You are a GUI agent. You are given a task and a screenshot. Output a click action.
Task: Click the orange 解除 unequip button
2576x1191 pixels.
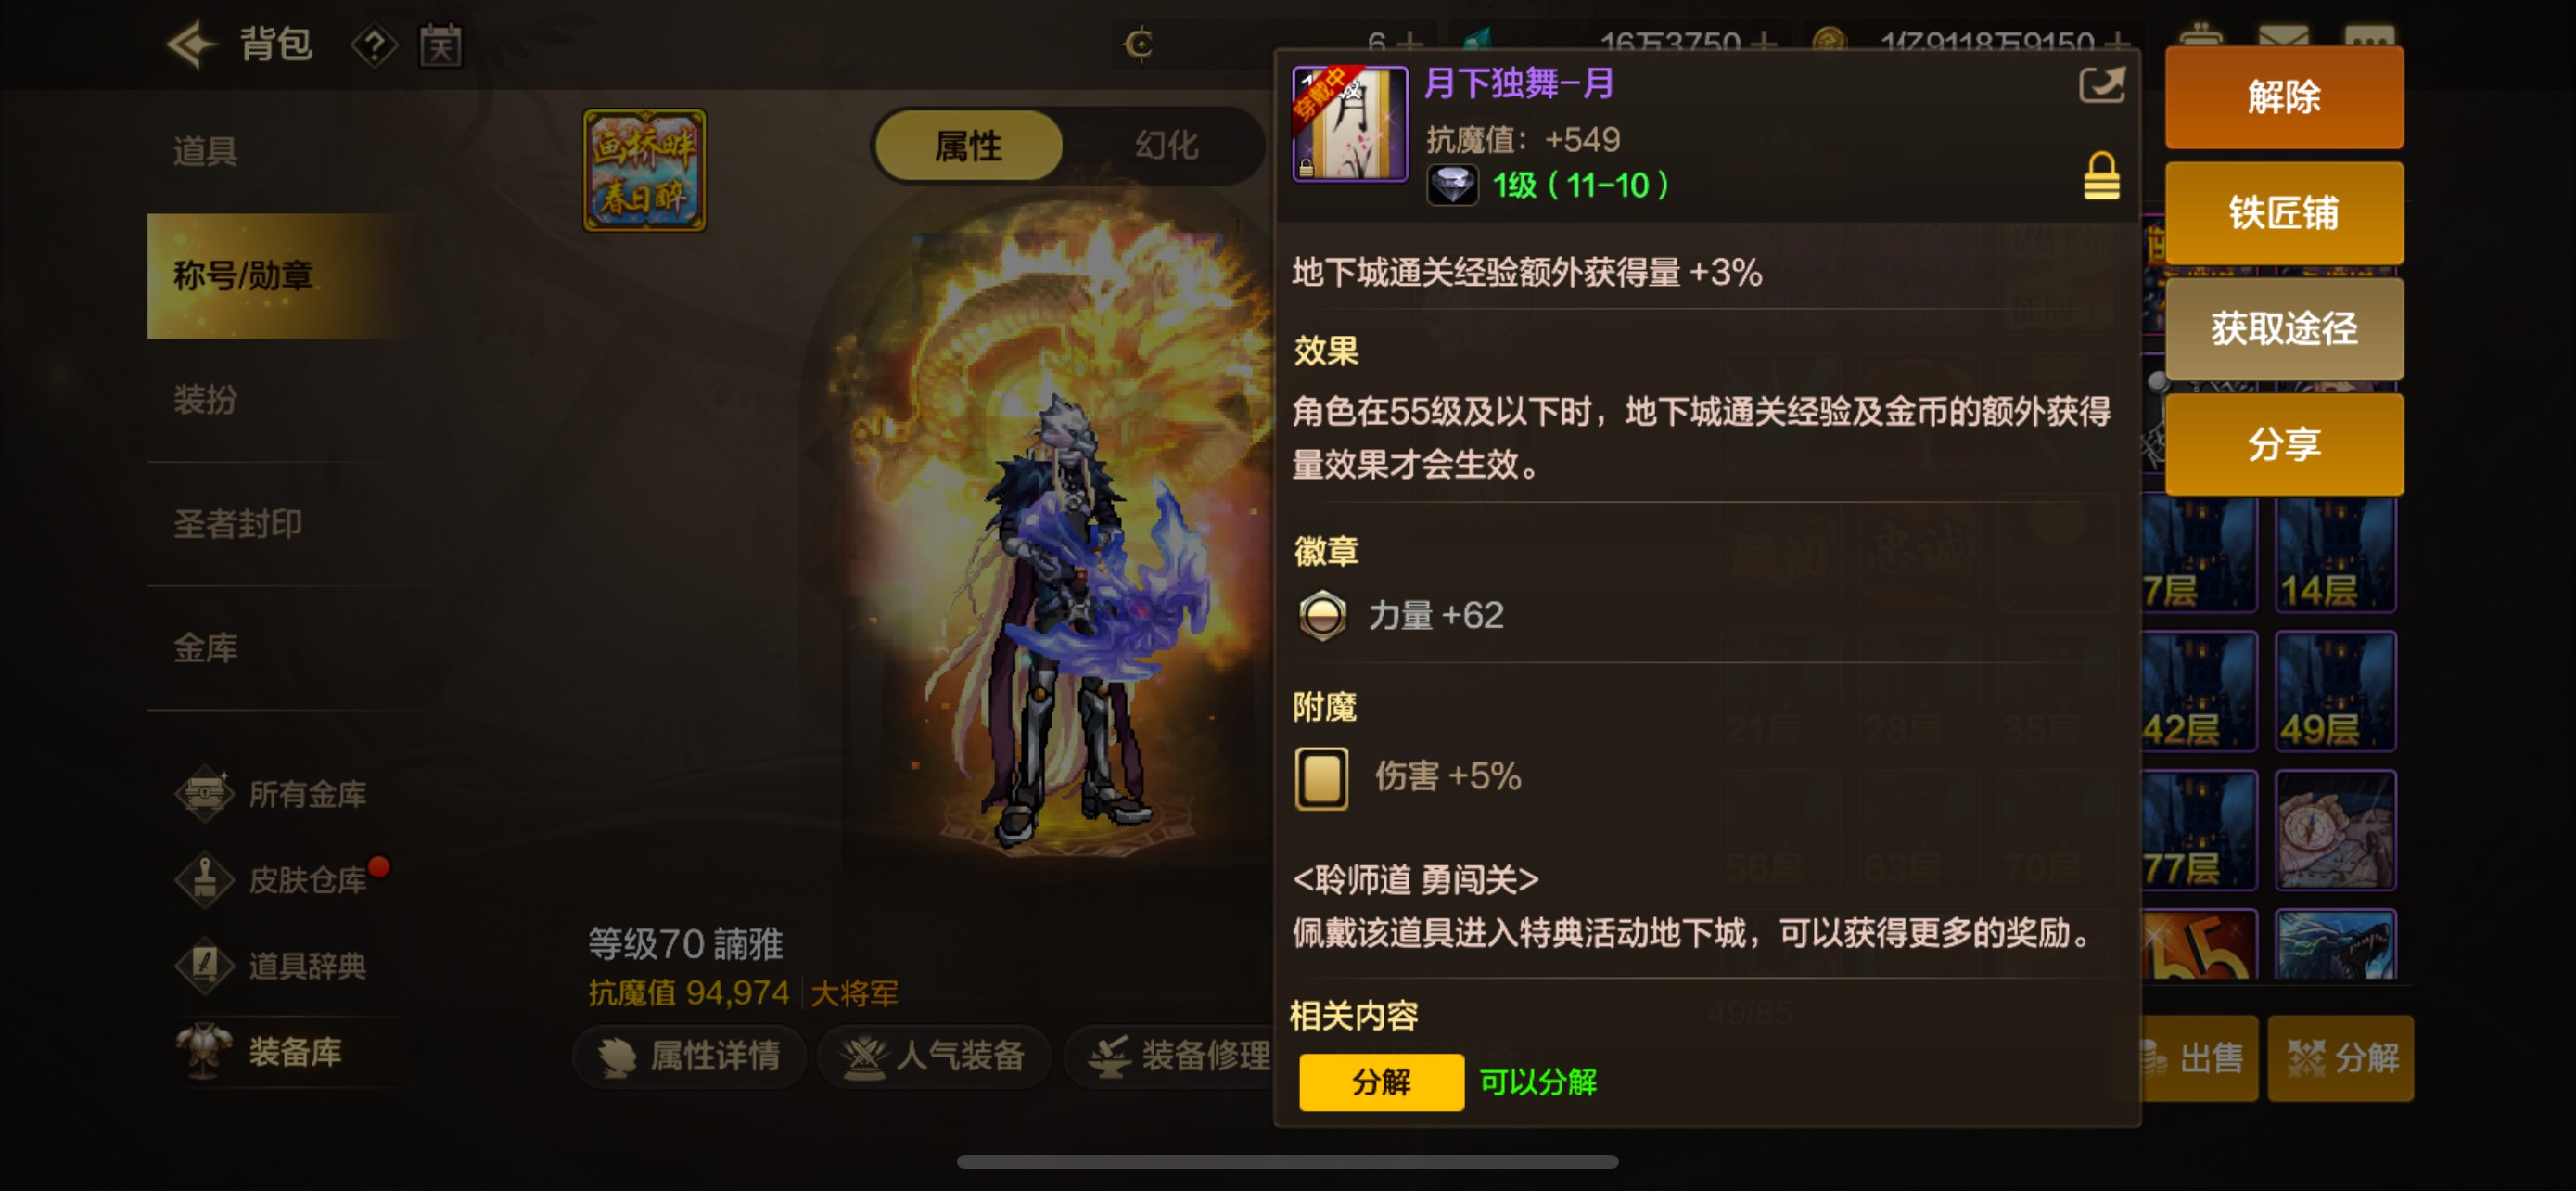click(x=2284, y=98)
